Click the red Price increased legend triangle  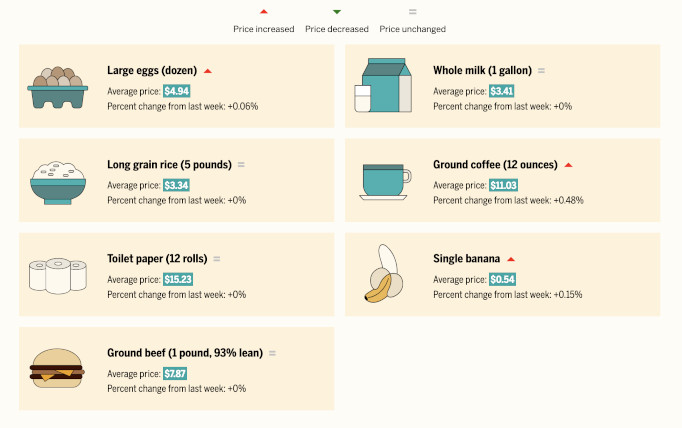click(x=264, y=12)
